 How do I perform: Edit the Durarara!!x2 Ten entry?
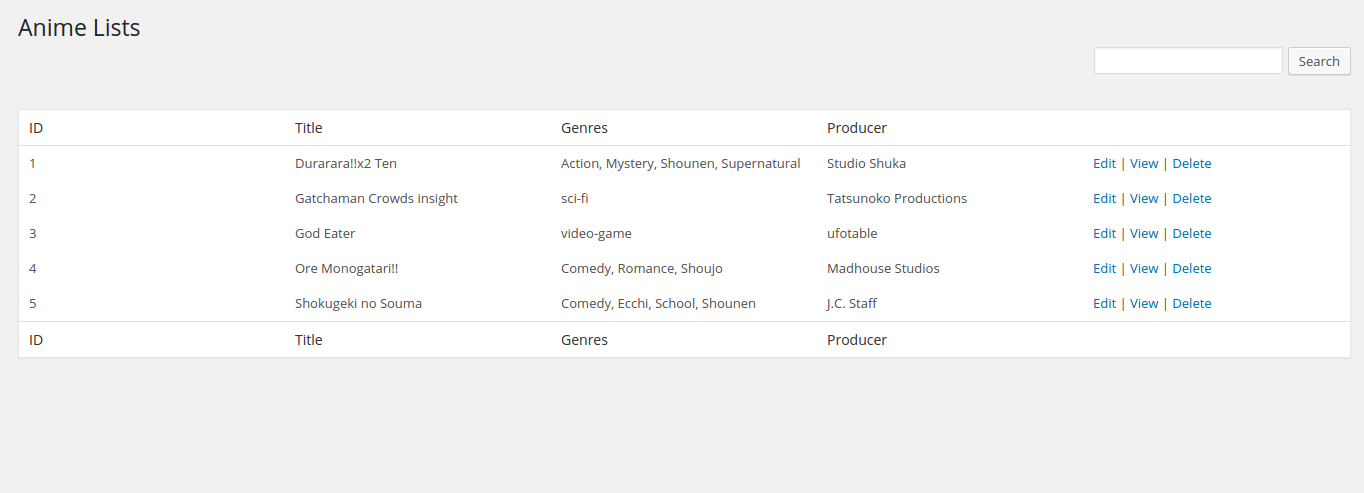coord(1104,164)
